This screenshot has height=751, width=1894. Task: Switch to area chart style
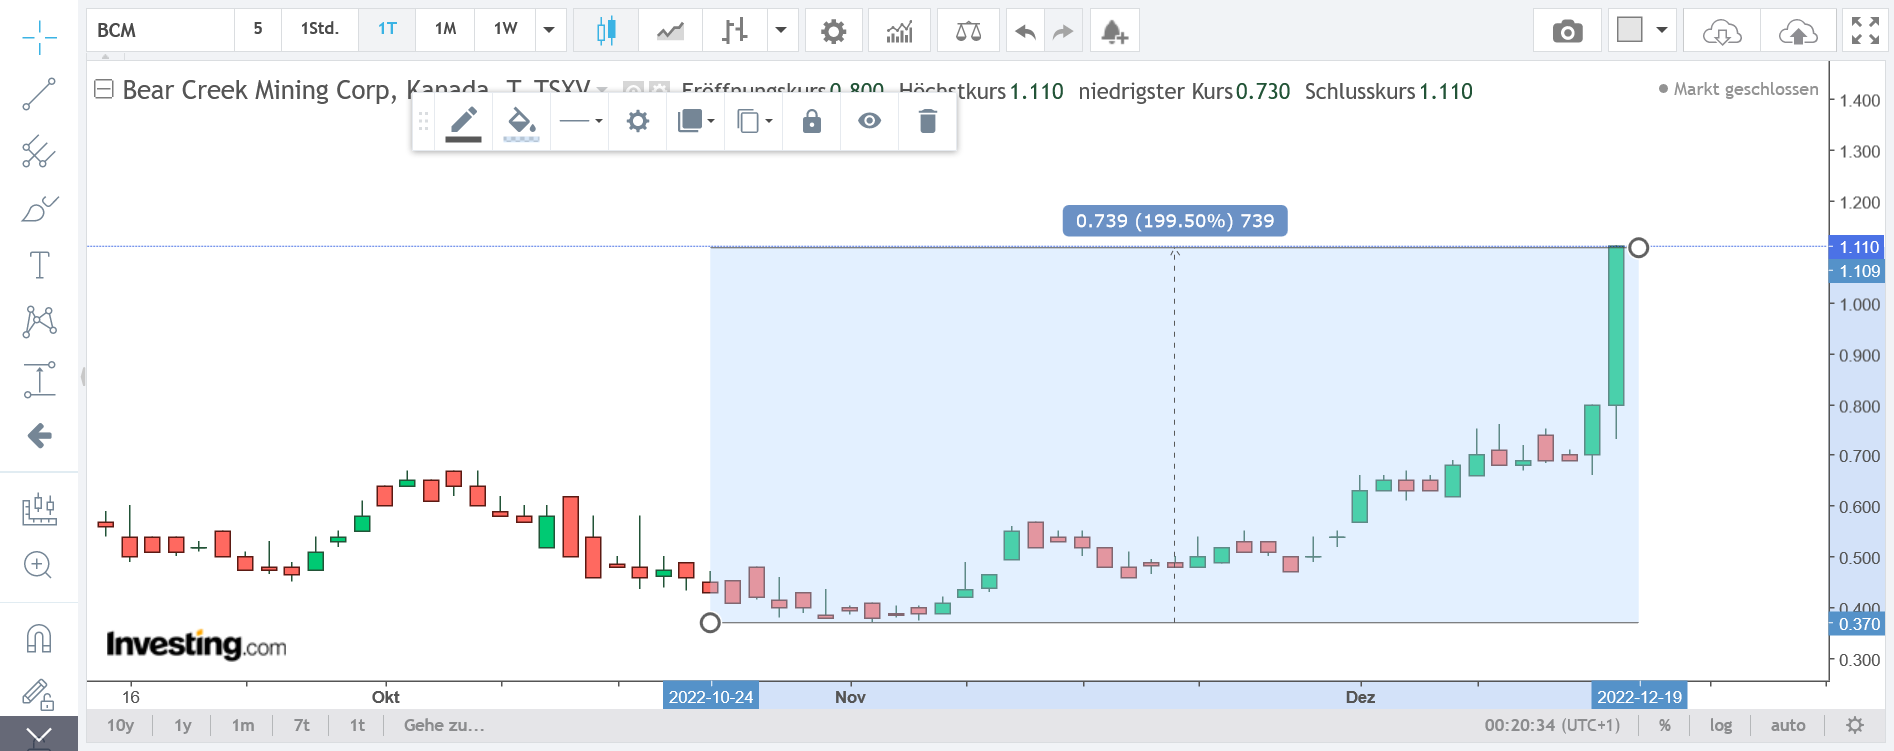670,31
